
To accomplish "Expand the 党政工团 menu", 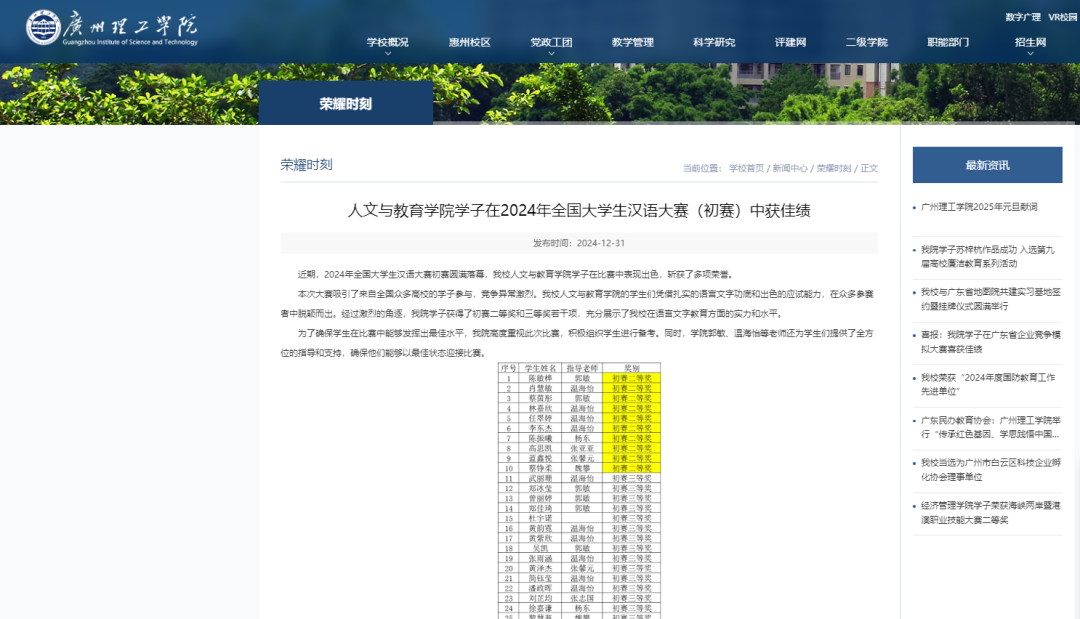I will click(551, 42).
